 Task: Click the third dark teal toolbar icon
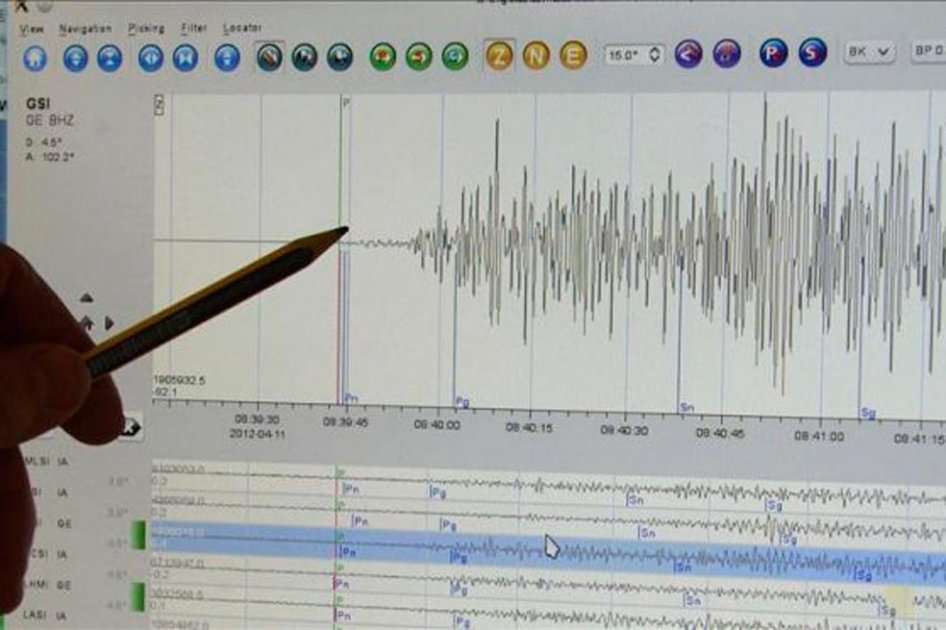pyautogui.click(x=340, y=58)
